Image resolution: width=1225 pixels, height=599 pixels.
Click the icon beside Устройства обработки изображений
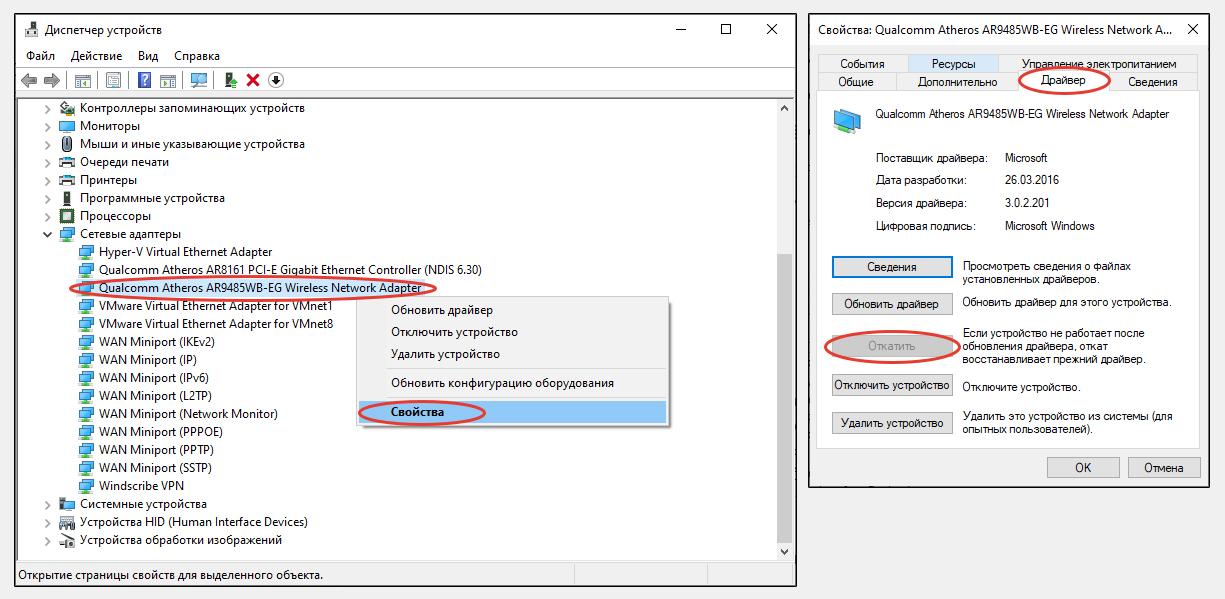67,540
